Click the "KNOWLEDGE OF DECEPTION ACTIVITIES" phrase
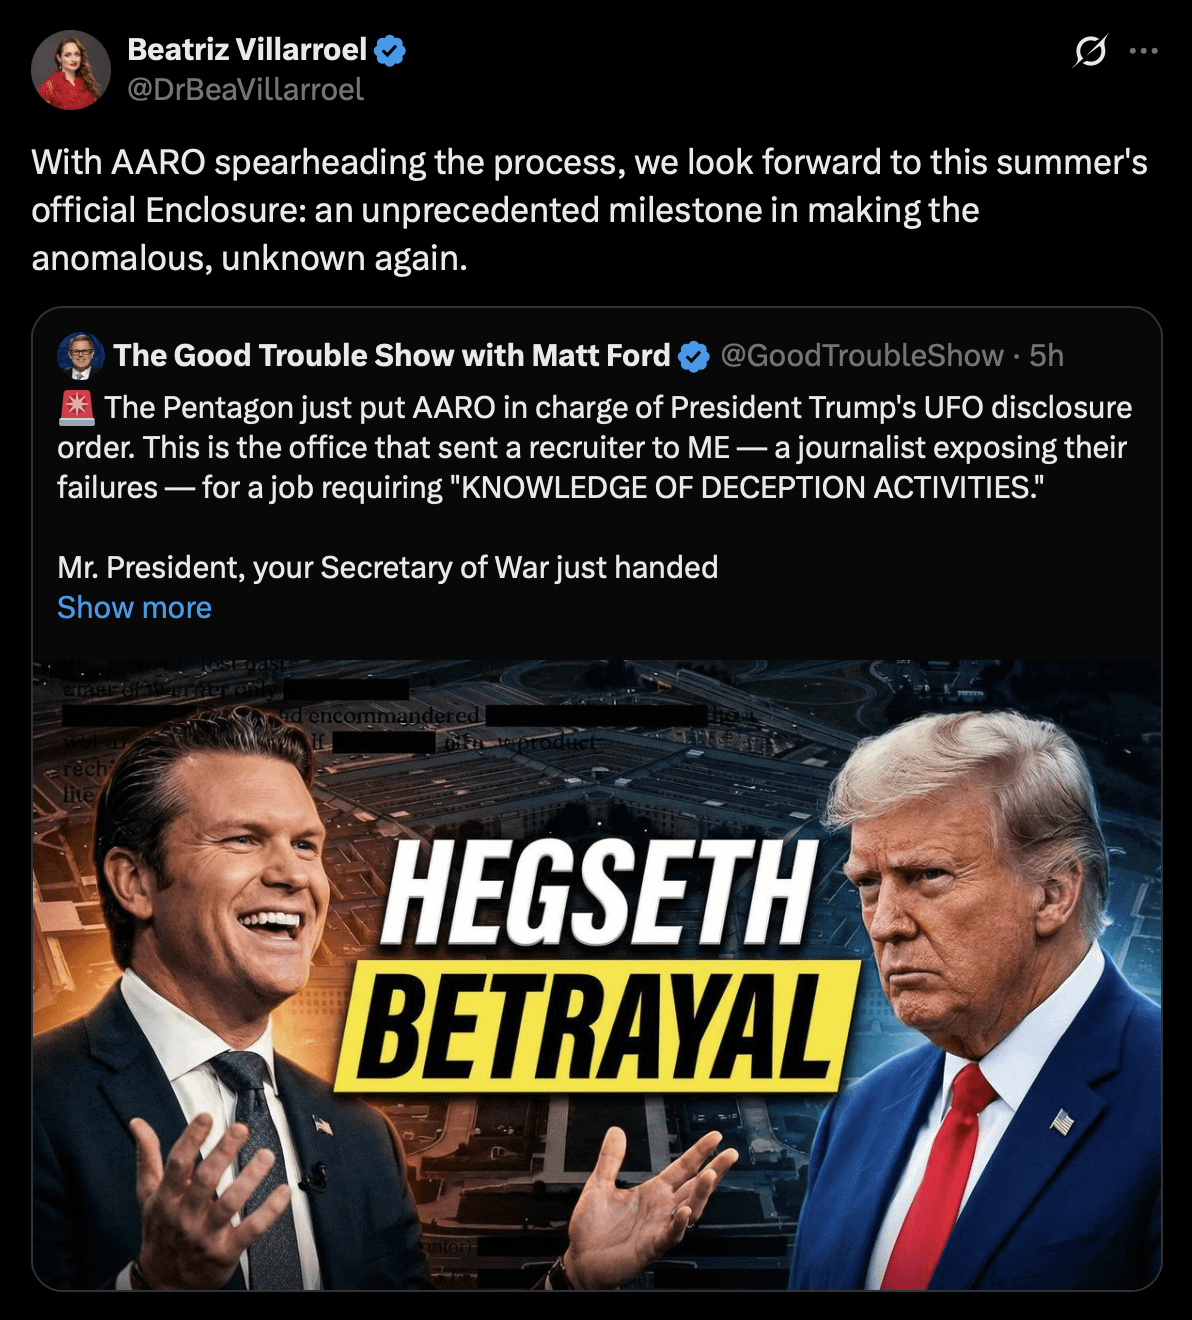Screen dimensions: 1192x1320 [x=752, y=487]
